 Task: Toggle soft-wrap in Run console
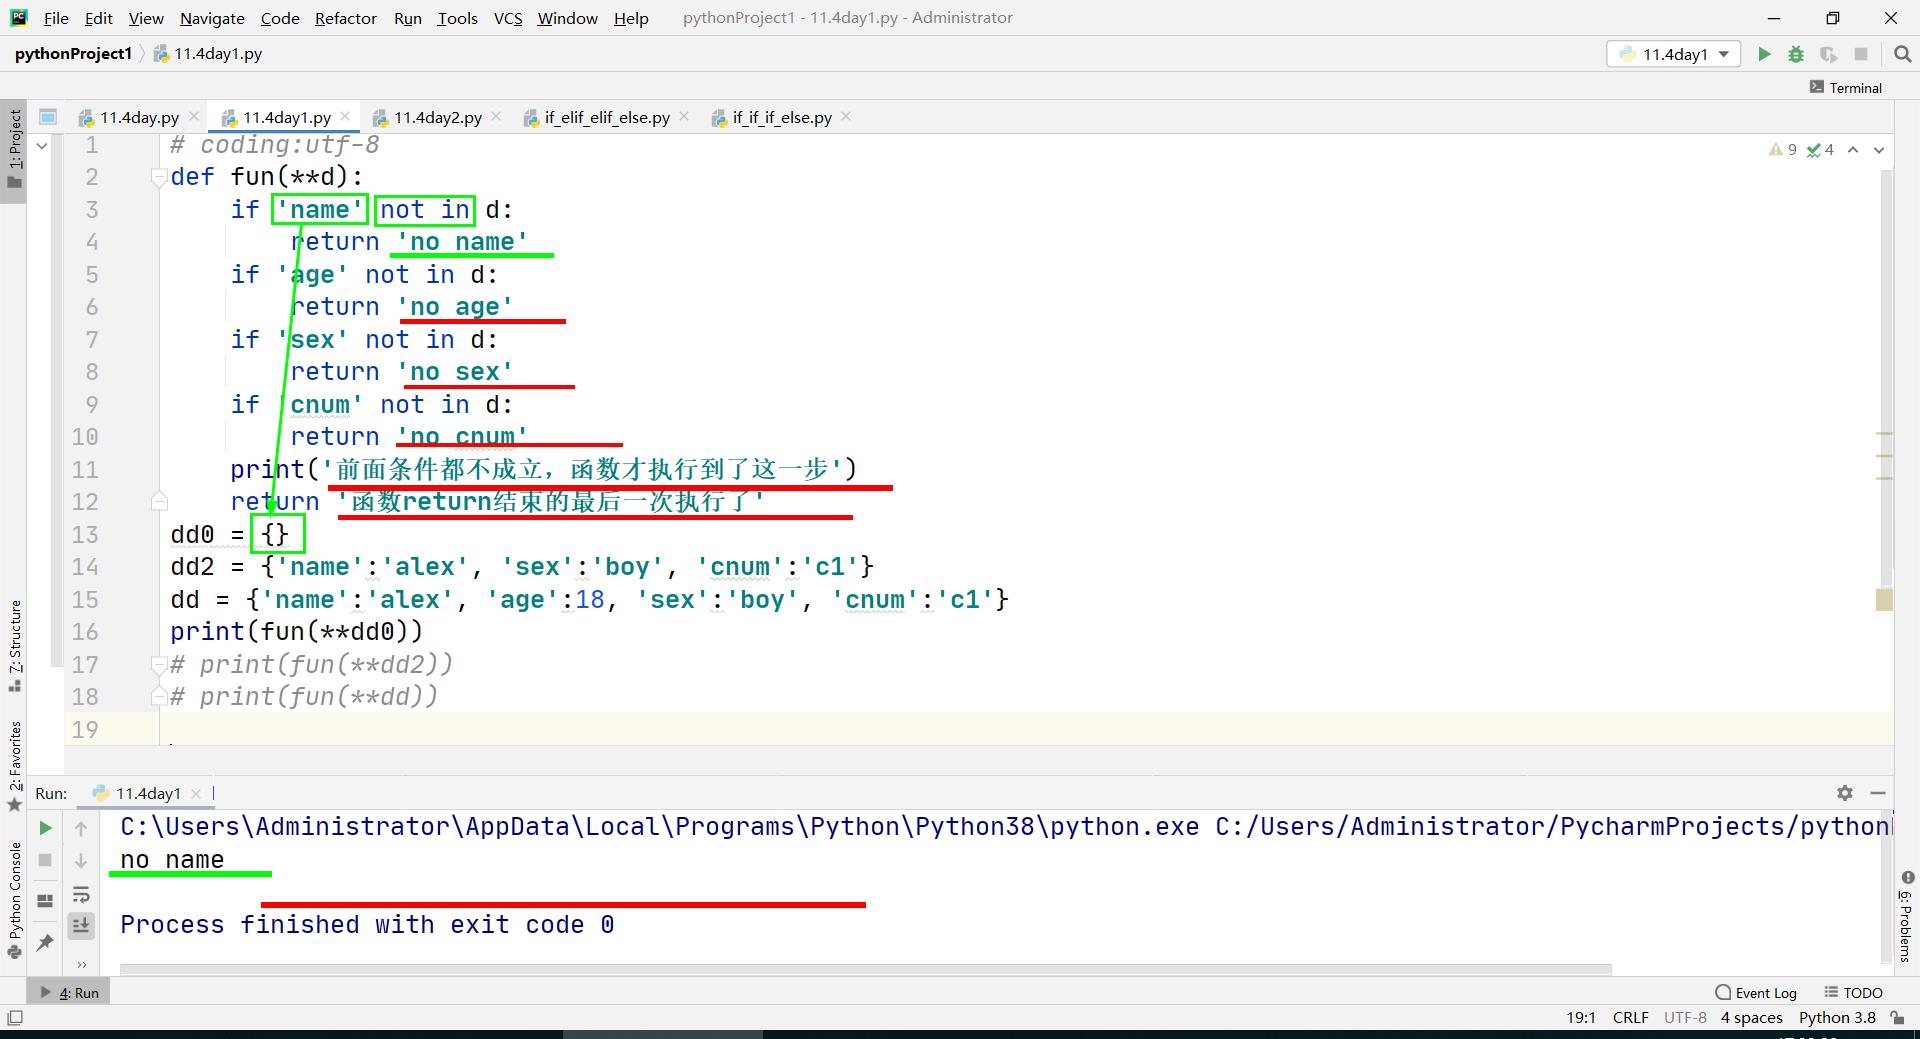pyautogui.click(x=81, y=894)
